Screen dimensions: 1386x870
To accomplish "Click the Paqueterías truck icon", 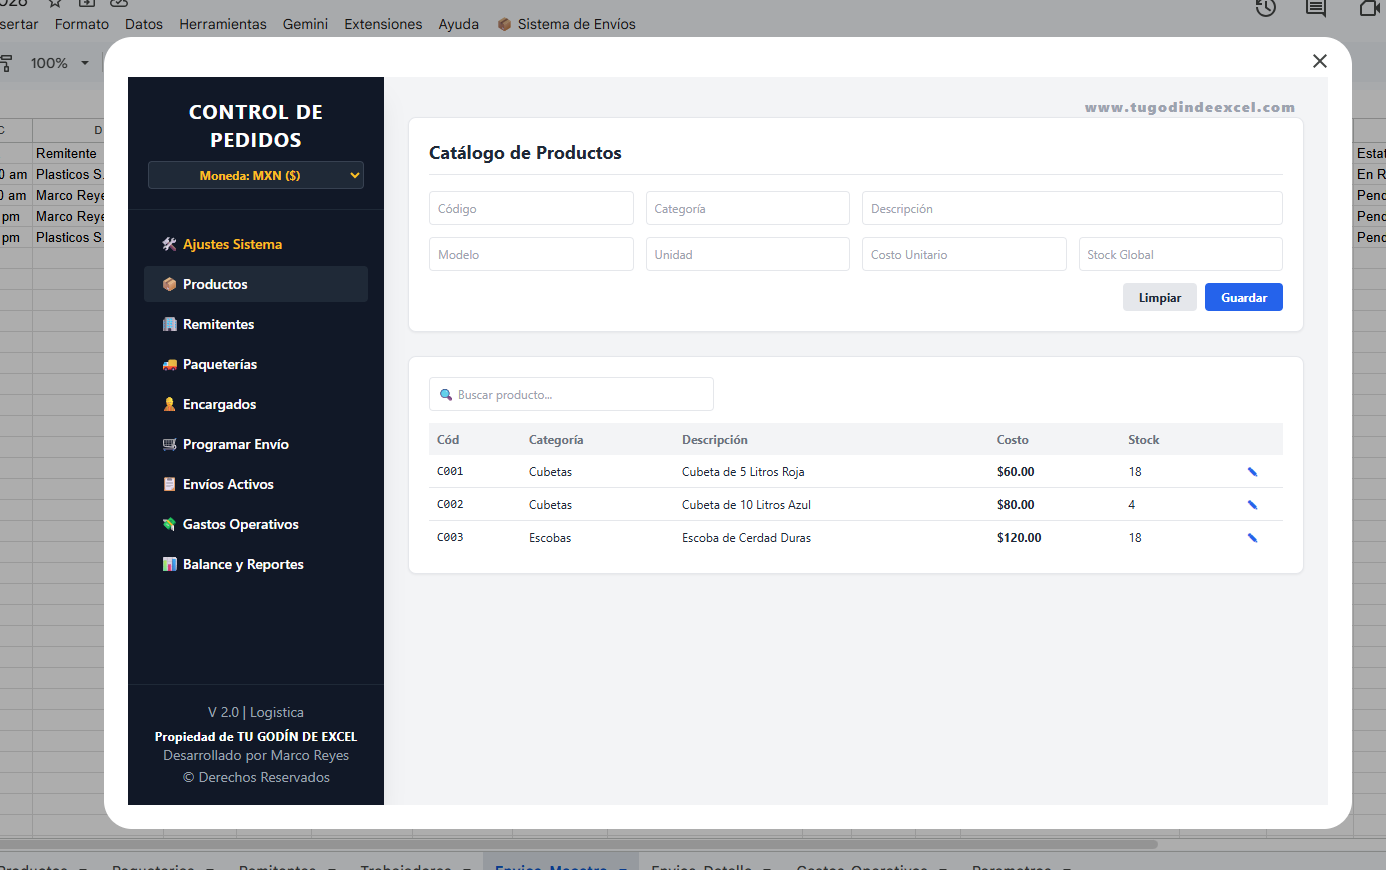I will coord(170,364).
